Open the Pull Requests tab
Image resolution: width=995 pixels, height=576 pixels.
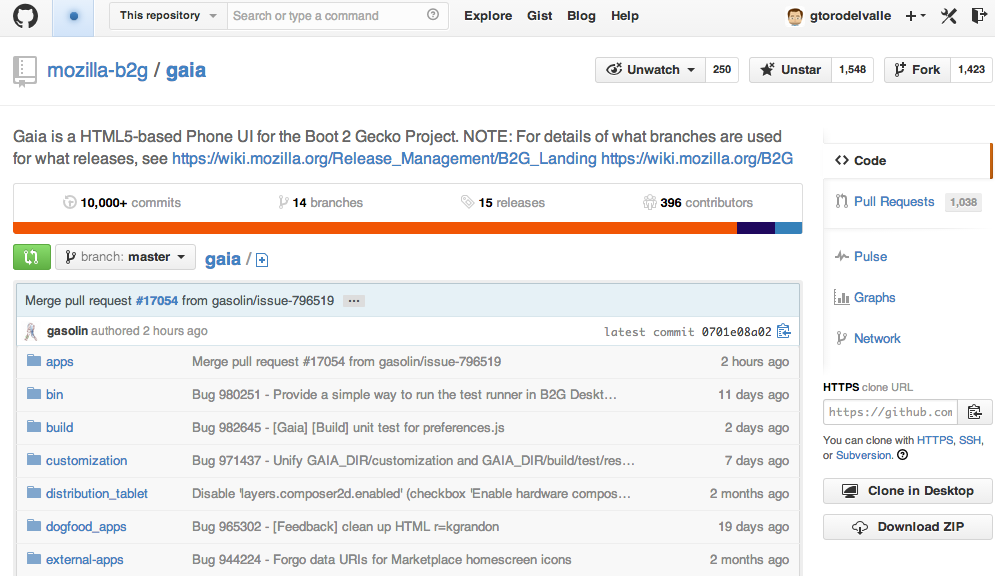(x=893, y=201)
